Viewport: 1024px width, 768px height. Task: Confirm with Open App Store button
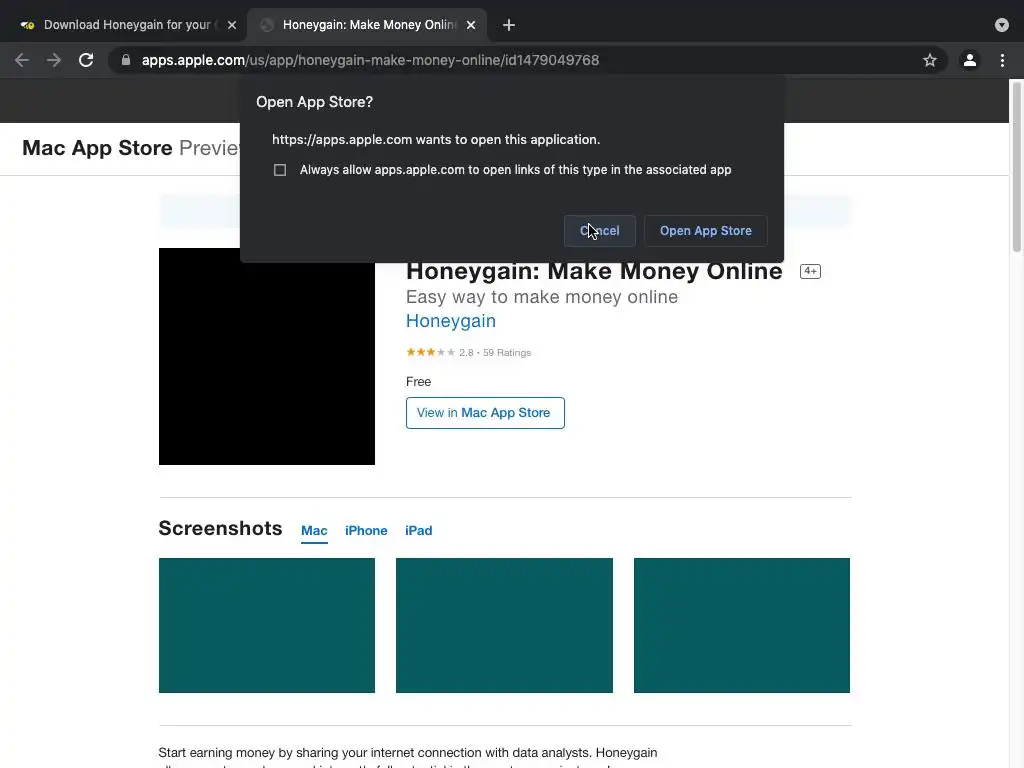[705, 231]
